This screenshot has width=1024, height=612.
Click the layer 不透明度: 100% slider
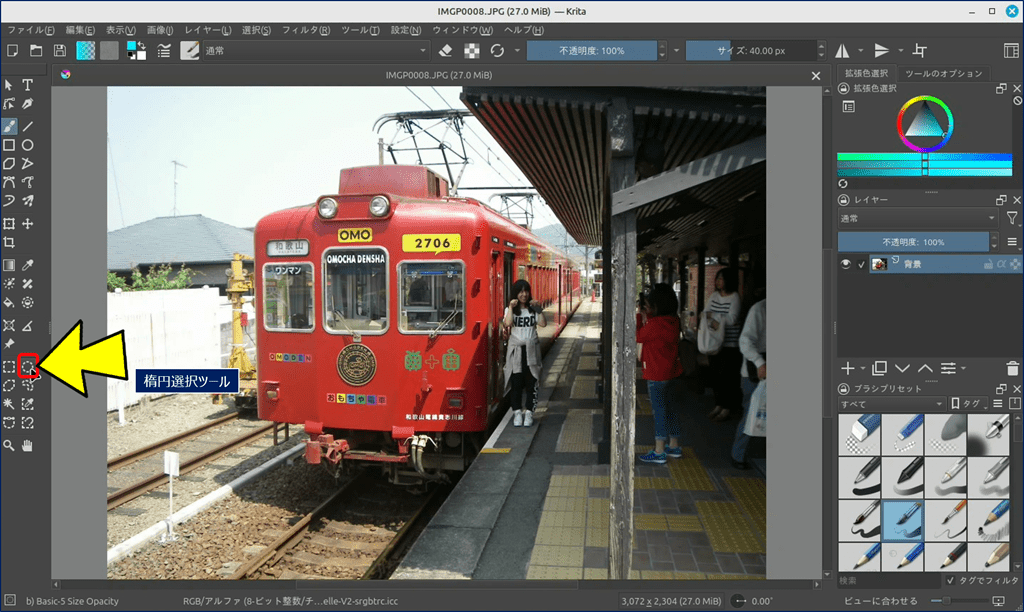tap(912, 242)
